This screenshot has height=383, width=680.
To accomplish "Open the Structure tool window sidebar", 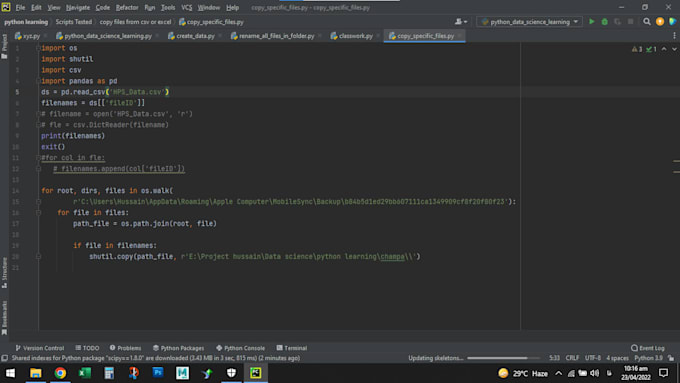I will point(4,273).
